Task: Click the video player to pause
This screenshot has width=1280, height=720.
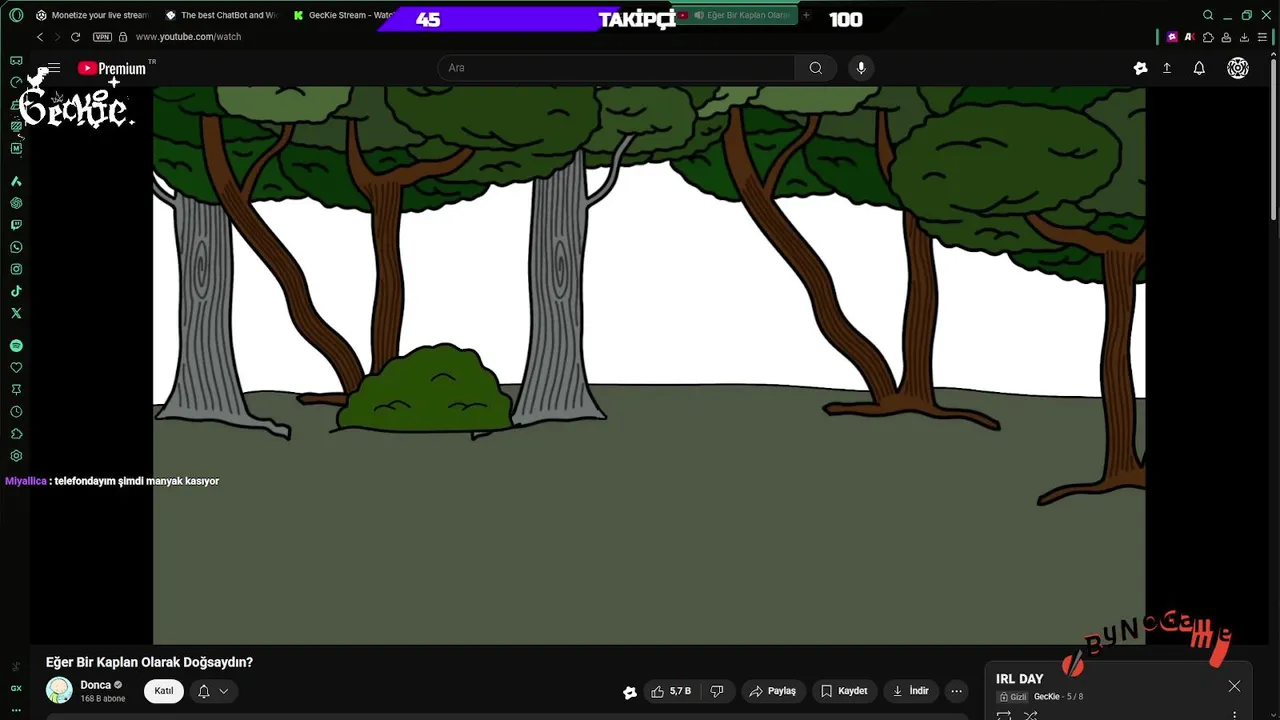Action: pyautogui.click(x=649, y=365)
